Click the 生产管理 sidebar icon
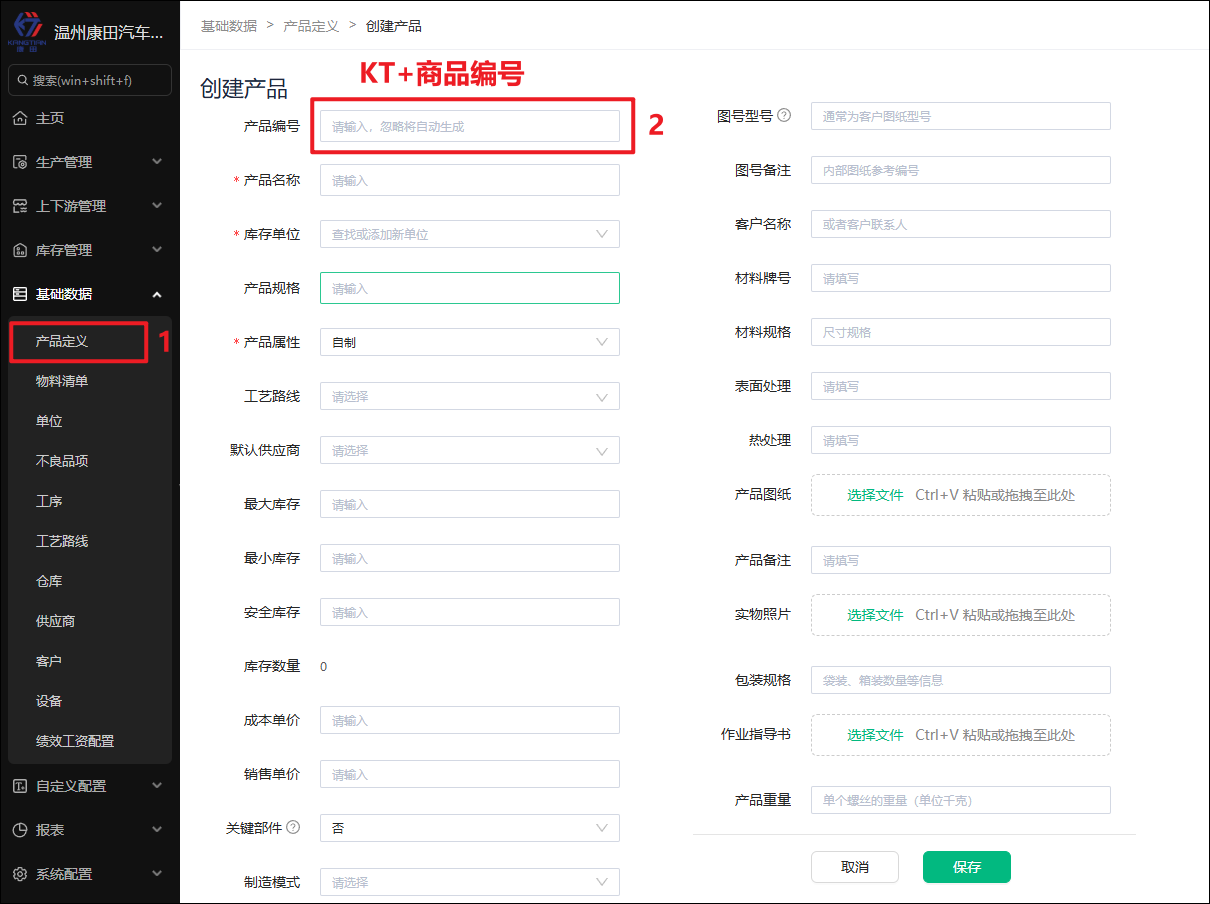Screen dimensions: 1210x904 click(x=20, y=162)
